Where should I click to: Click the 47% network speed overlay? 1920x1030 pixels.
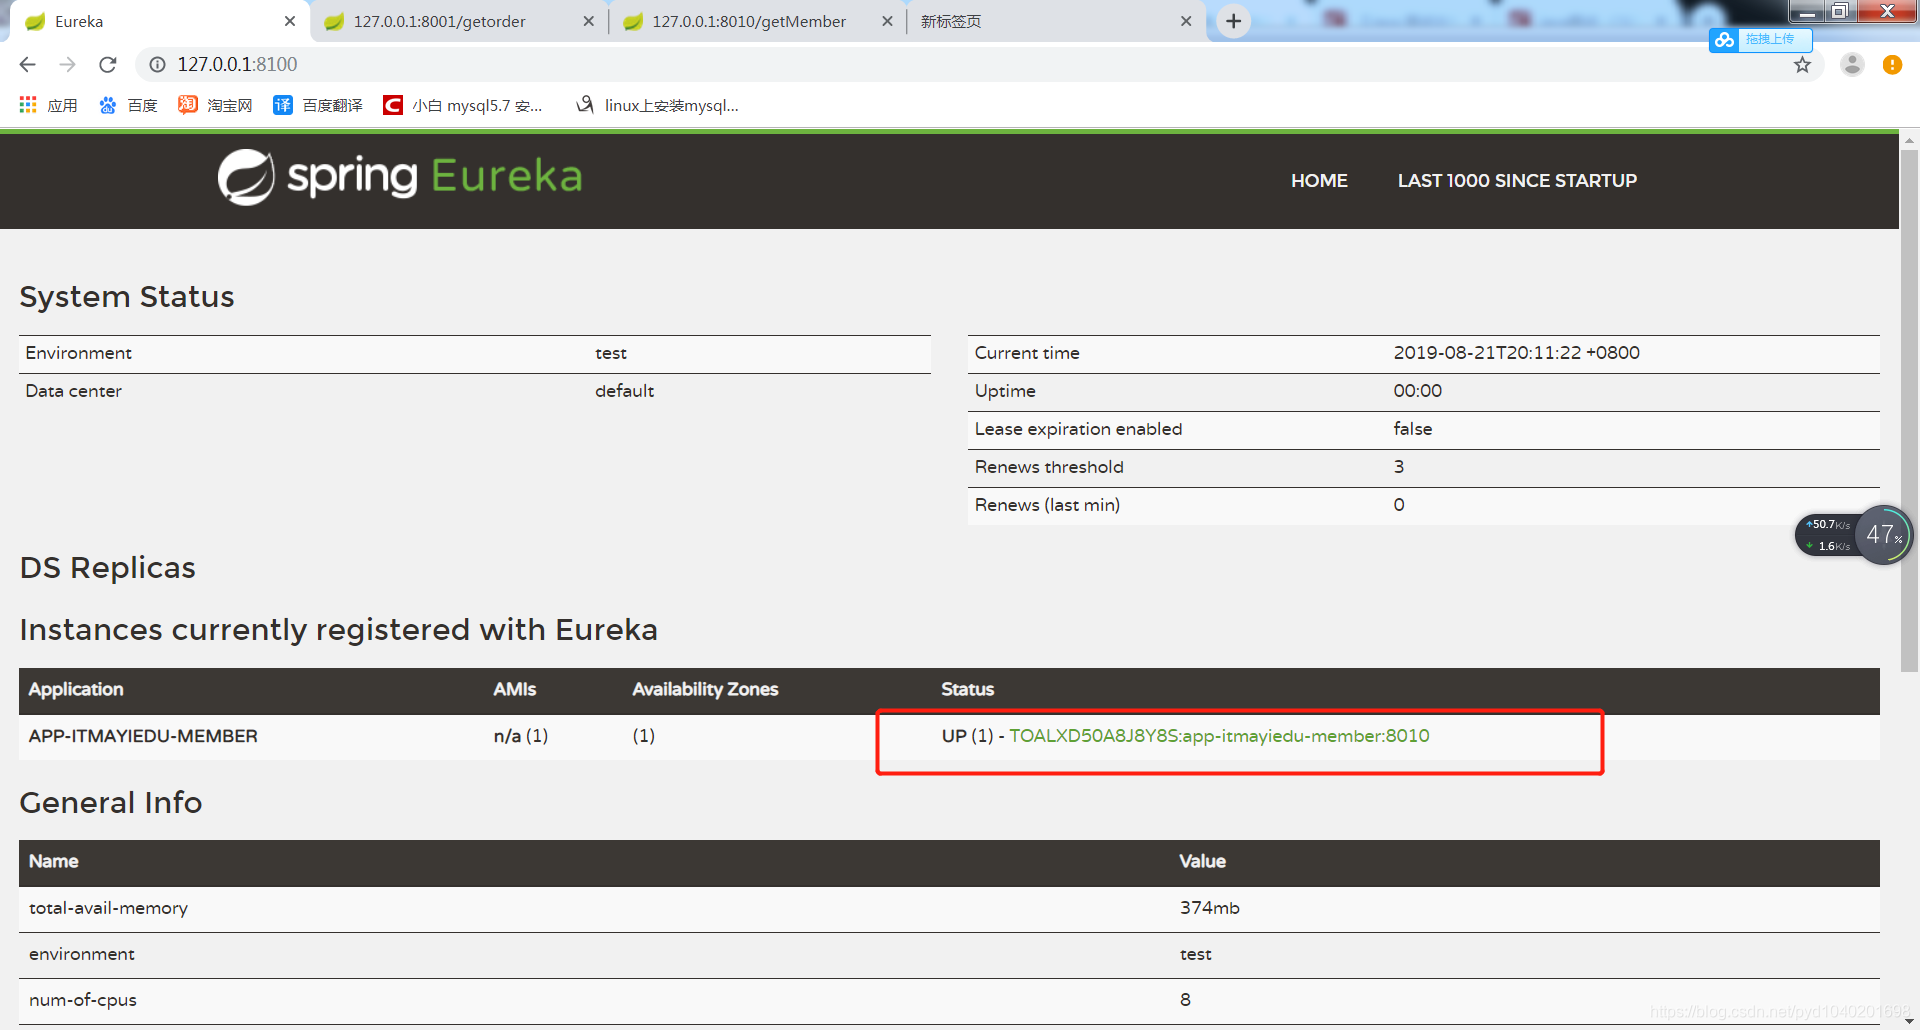tap(1882, 535)
